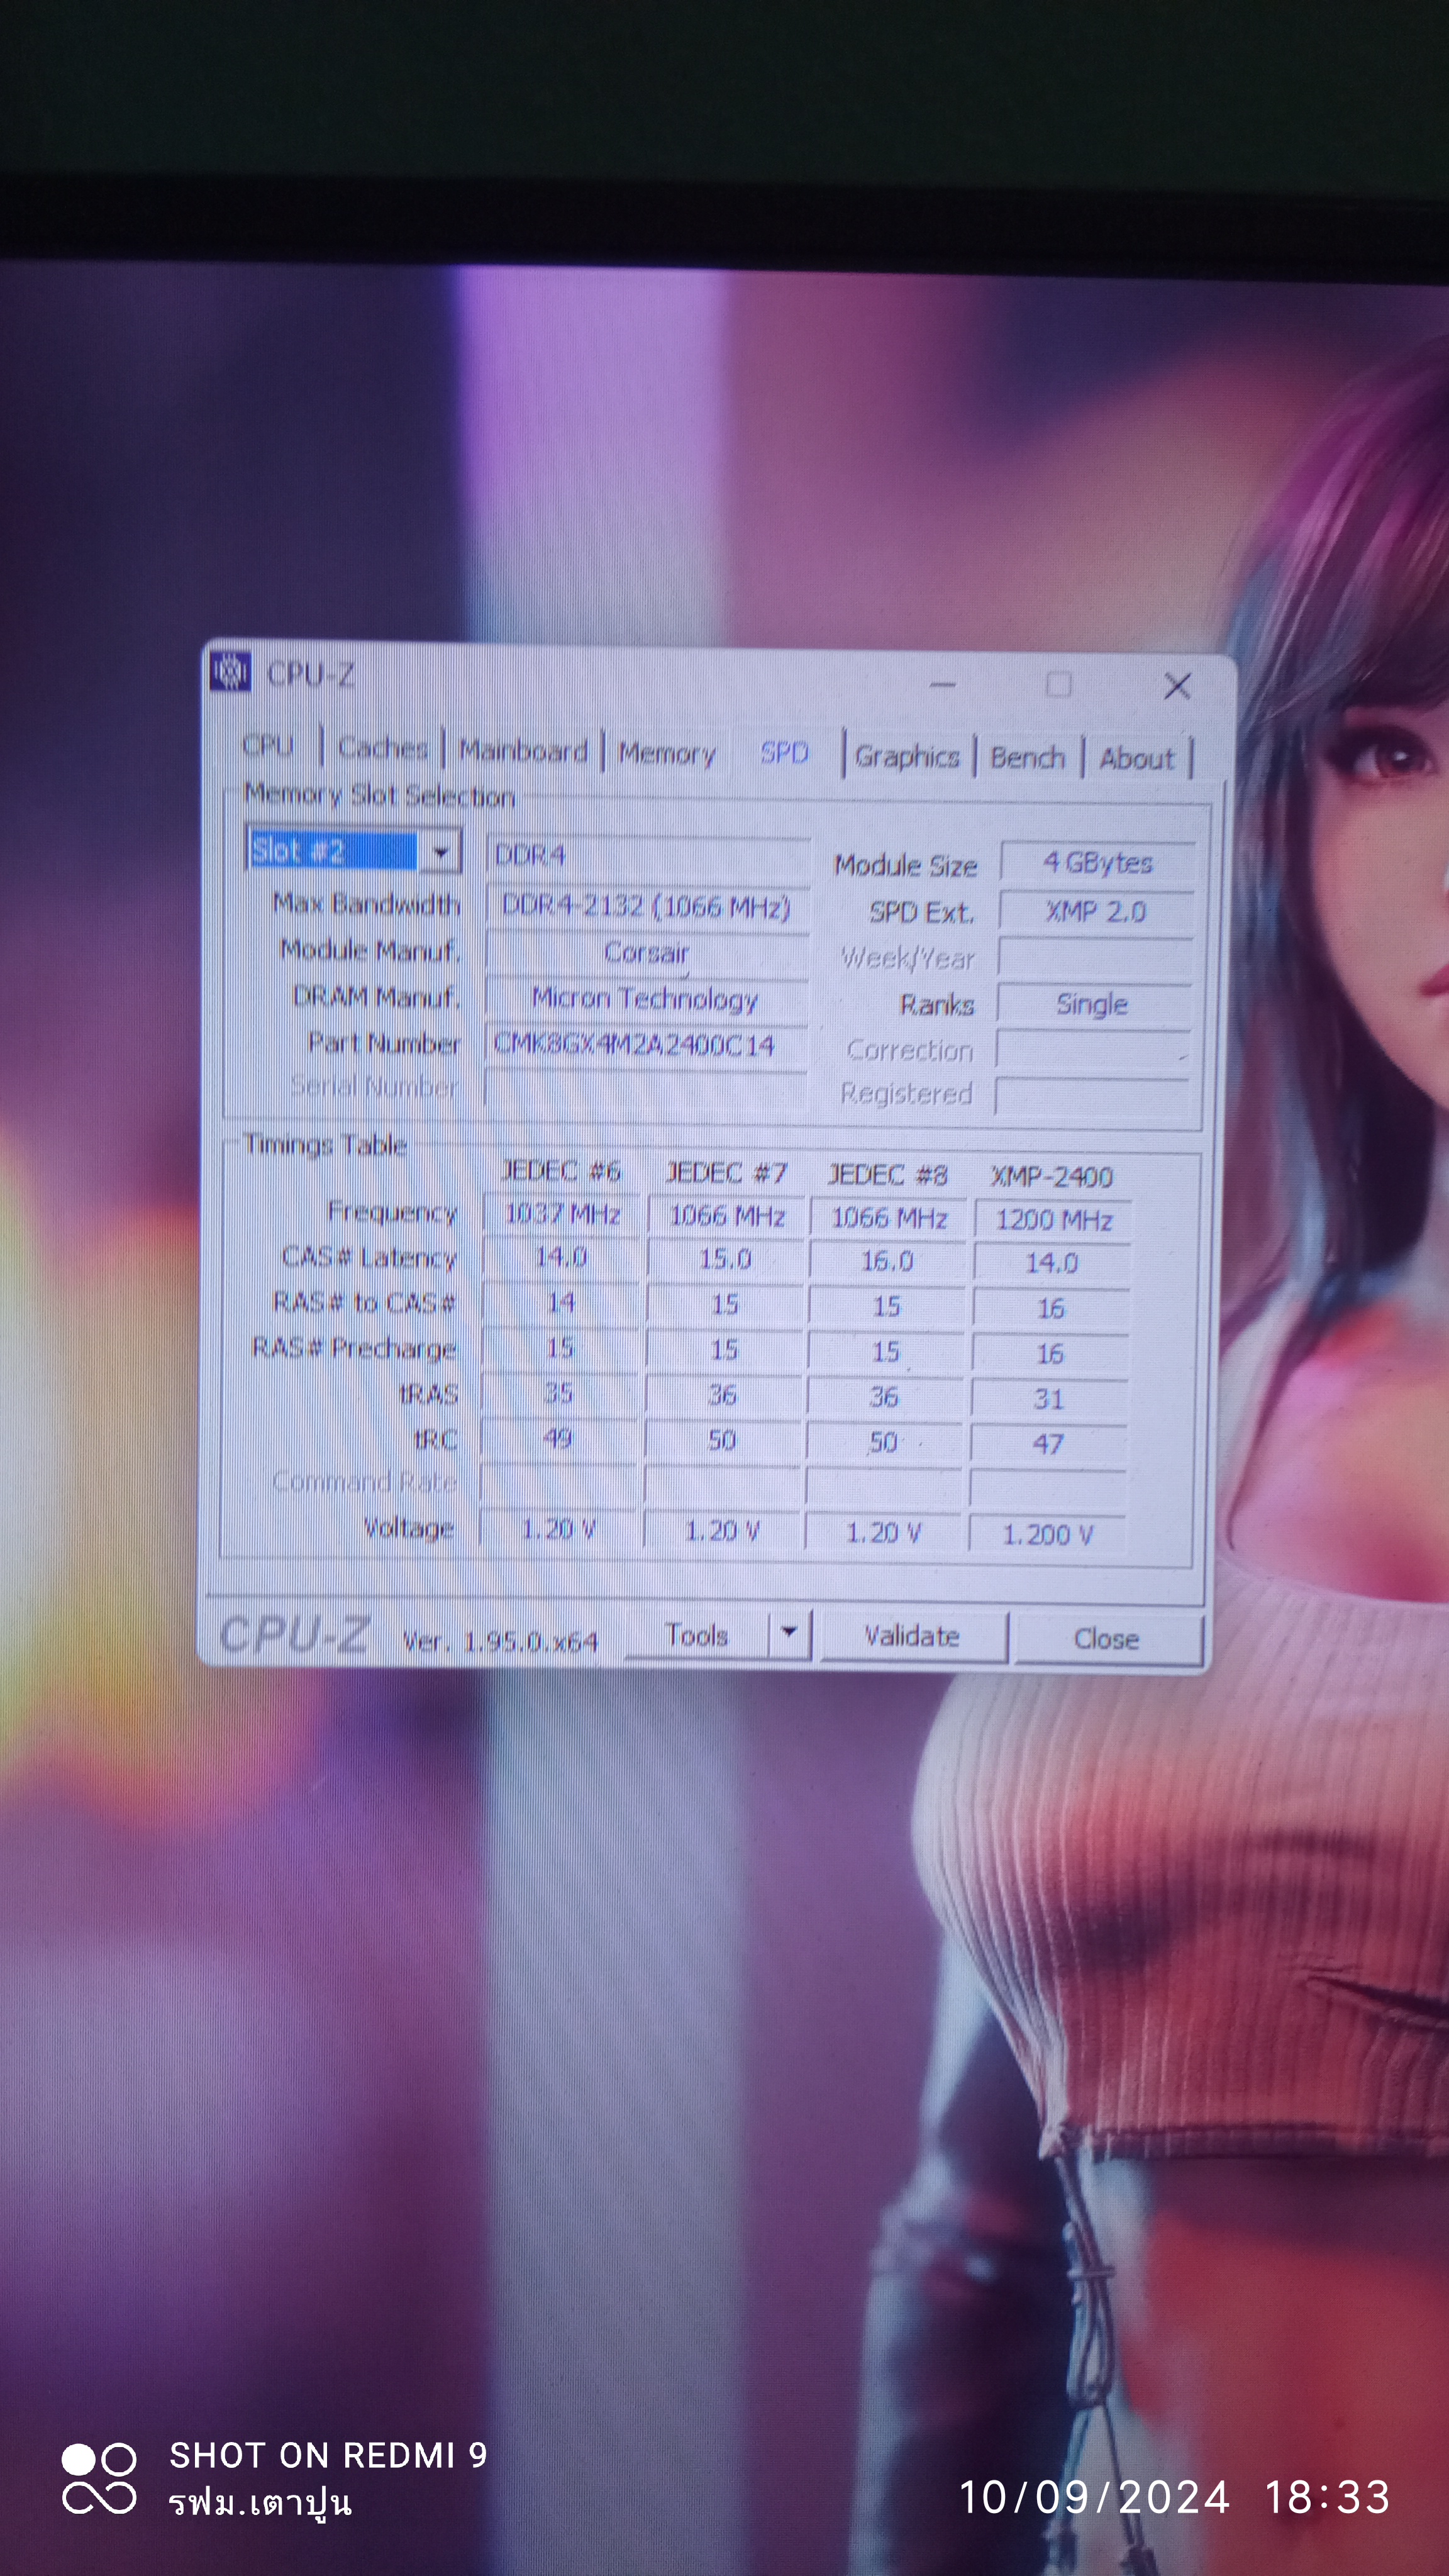Image resolution: width=1449 pixels, height=2576 pixels.
Task: Minimize the CPU-Z window
Action: (x=942, y=685)
